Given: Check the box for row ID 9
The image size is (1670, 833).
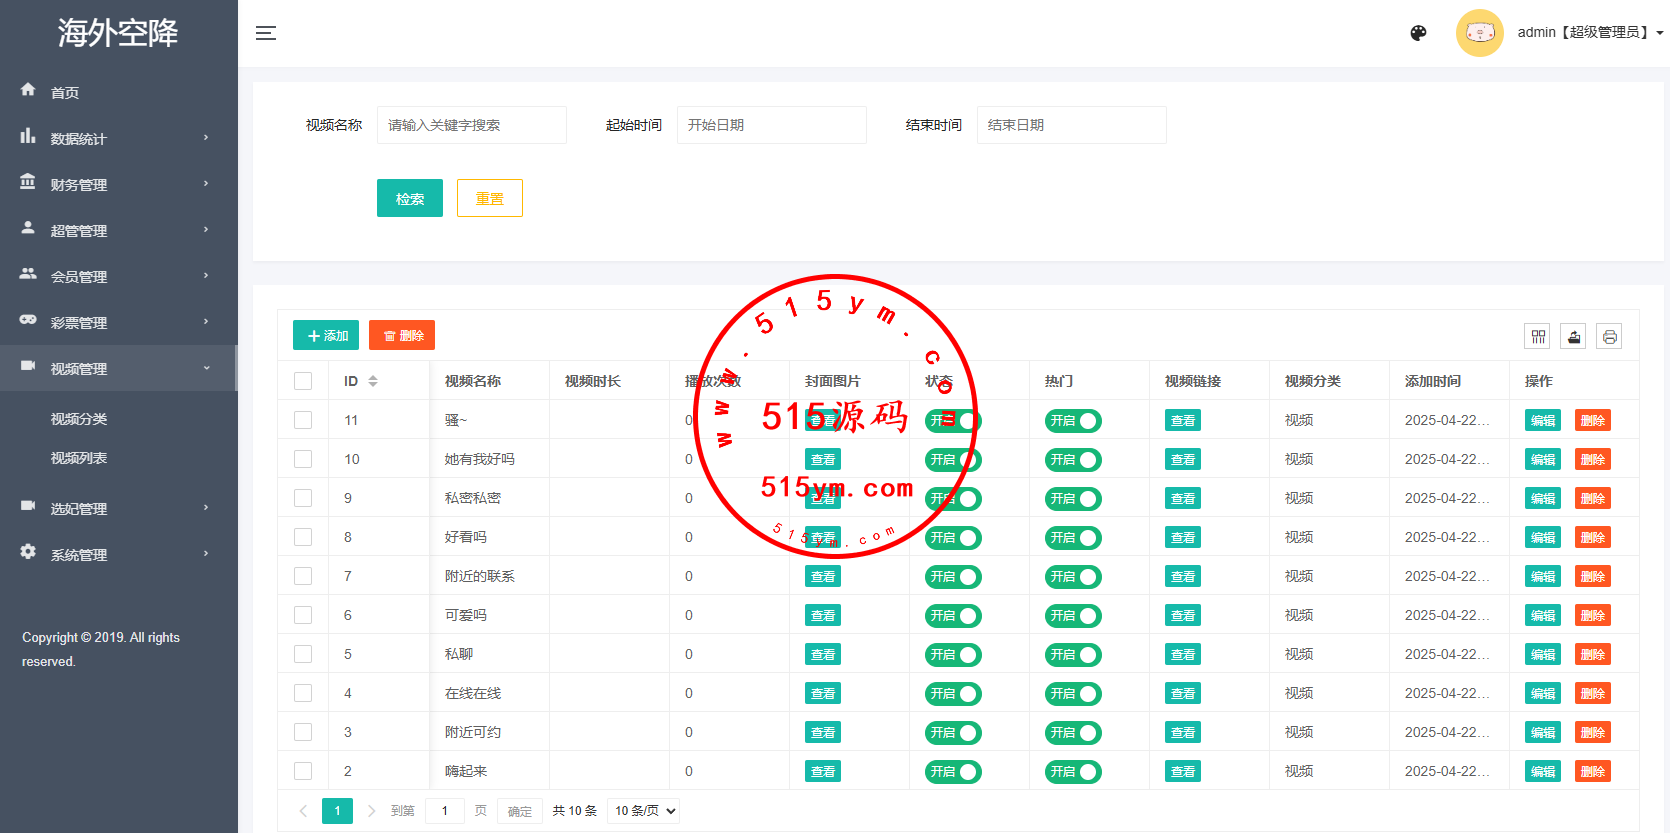Looking at the screenshot, I should tap(303, 498).
